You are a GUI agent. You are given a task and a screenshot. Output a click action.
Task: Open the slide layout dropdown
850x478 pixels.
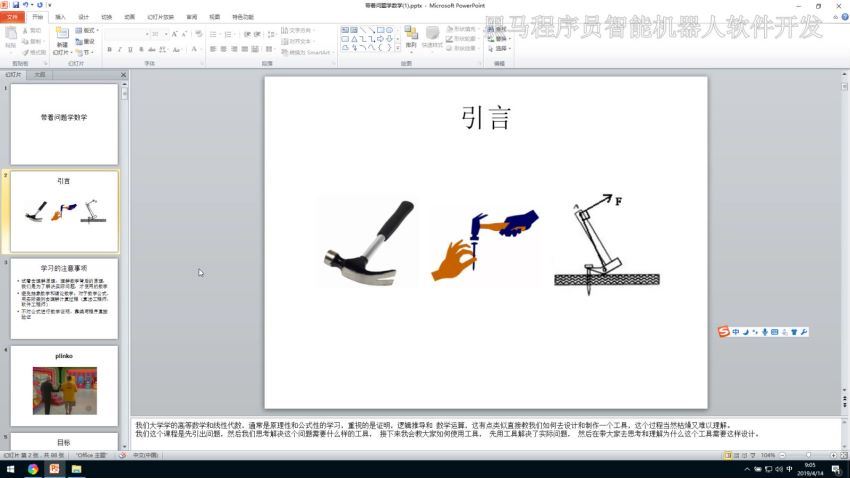coord(87,30)
